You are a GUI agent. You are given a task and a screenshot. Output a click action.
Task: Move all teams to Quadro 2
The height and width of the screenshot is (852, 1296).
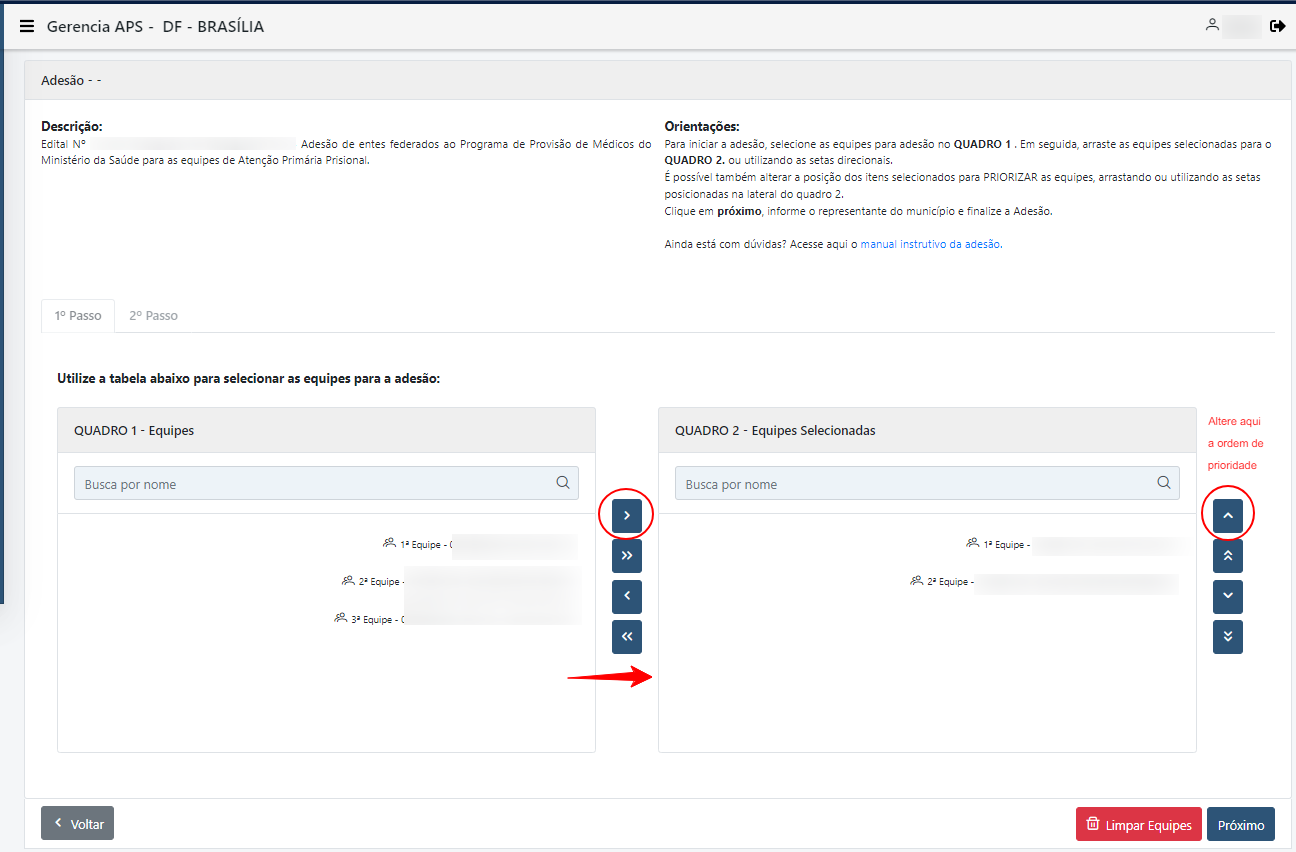tap(627, 556)
